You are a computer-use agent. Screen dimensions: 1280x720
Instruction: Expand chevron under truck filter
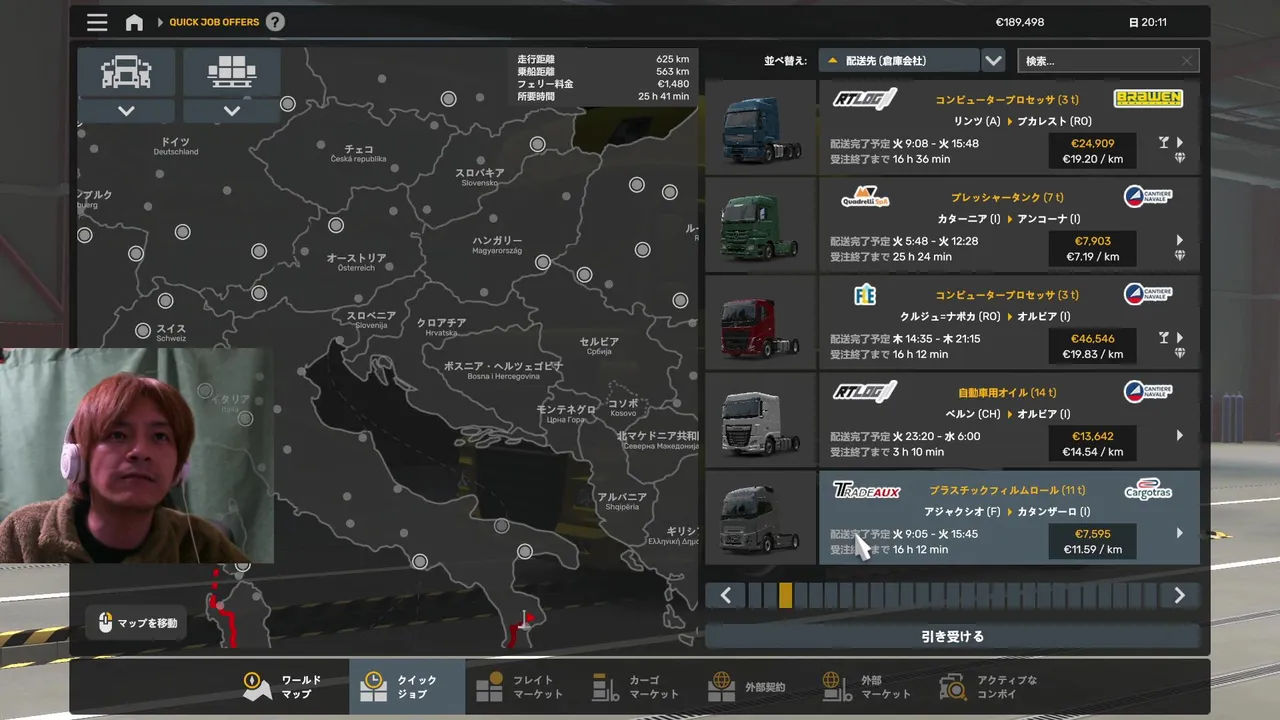126,111
